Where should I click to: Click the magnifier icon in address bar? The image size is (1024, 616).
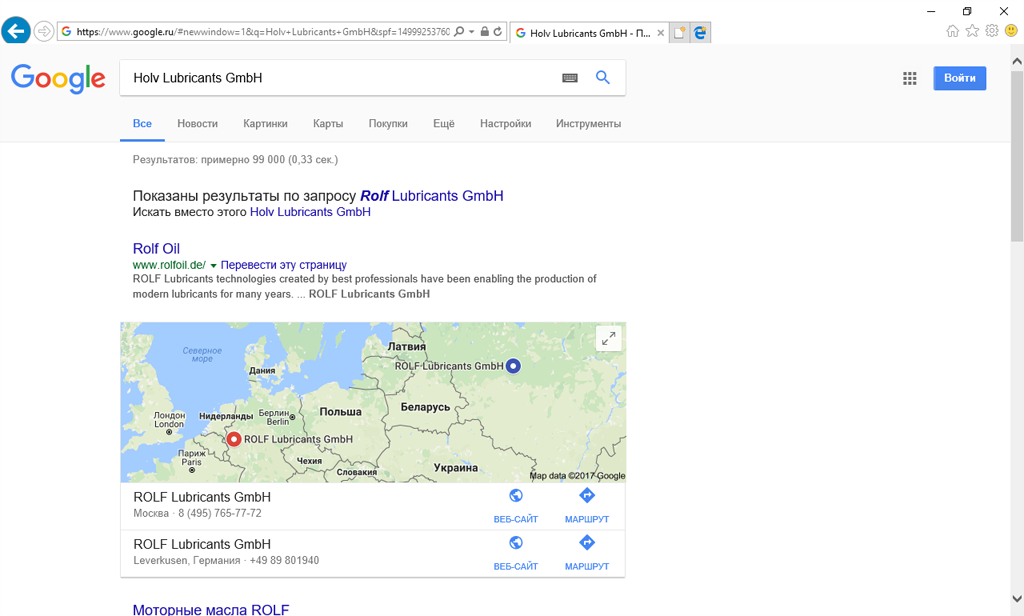(x=459, y=31)
